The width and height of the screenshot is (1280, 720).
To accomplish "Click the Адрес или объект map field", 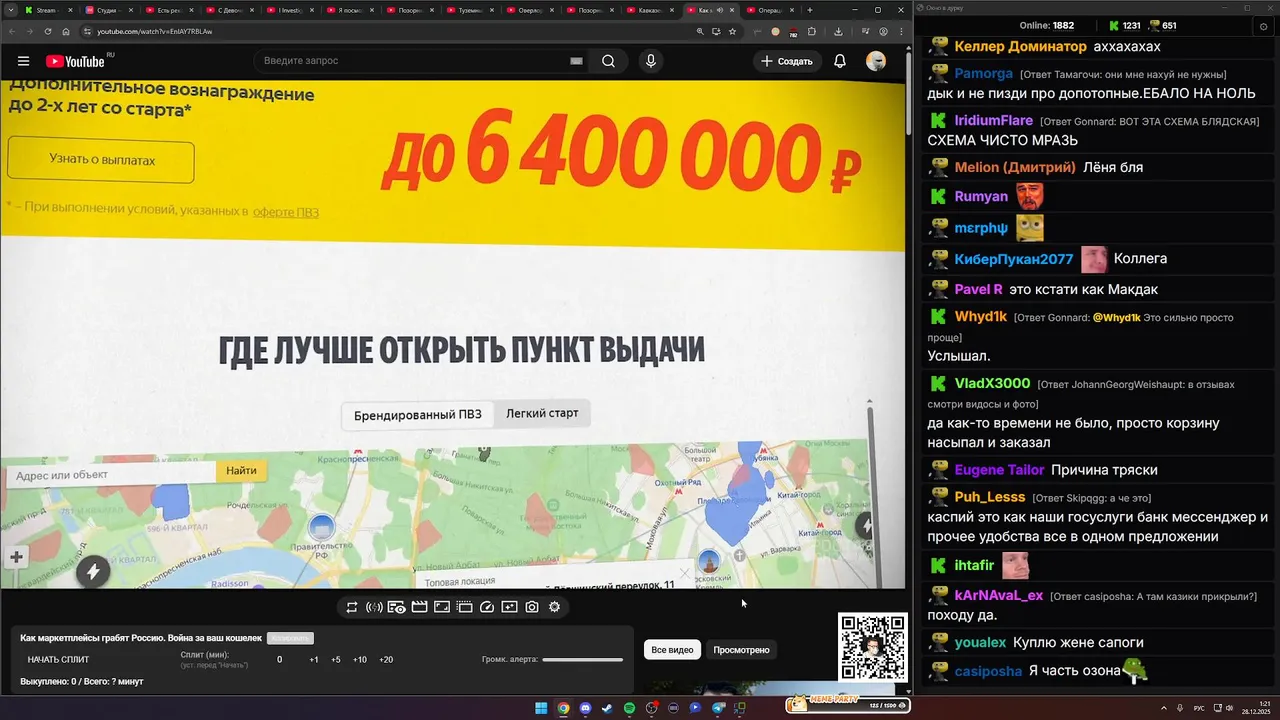I will point(111,474).
